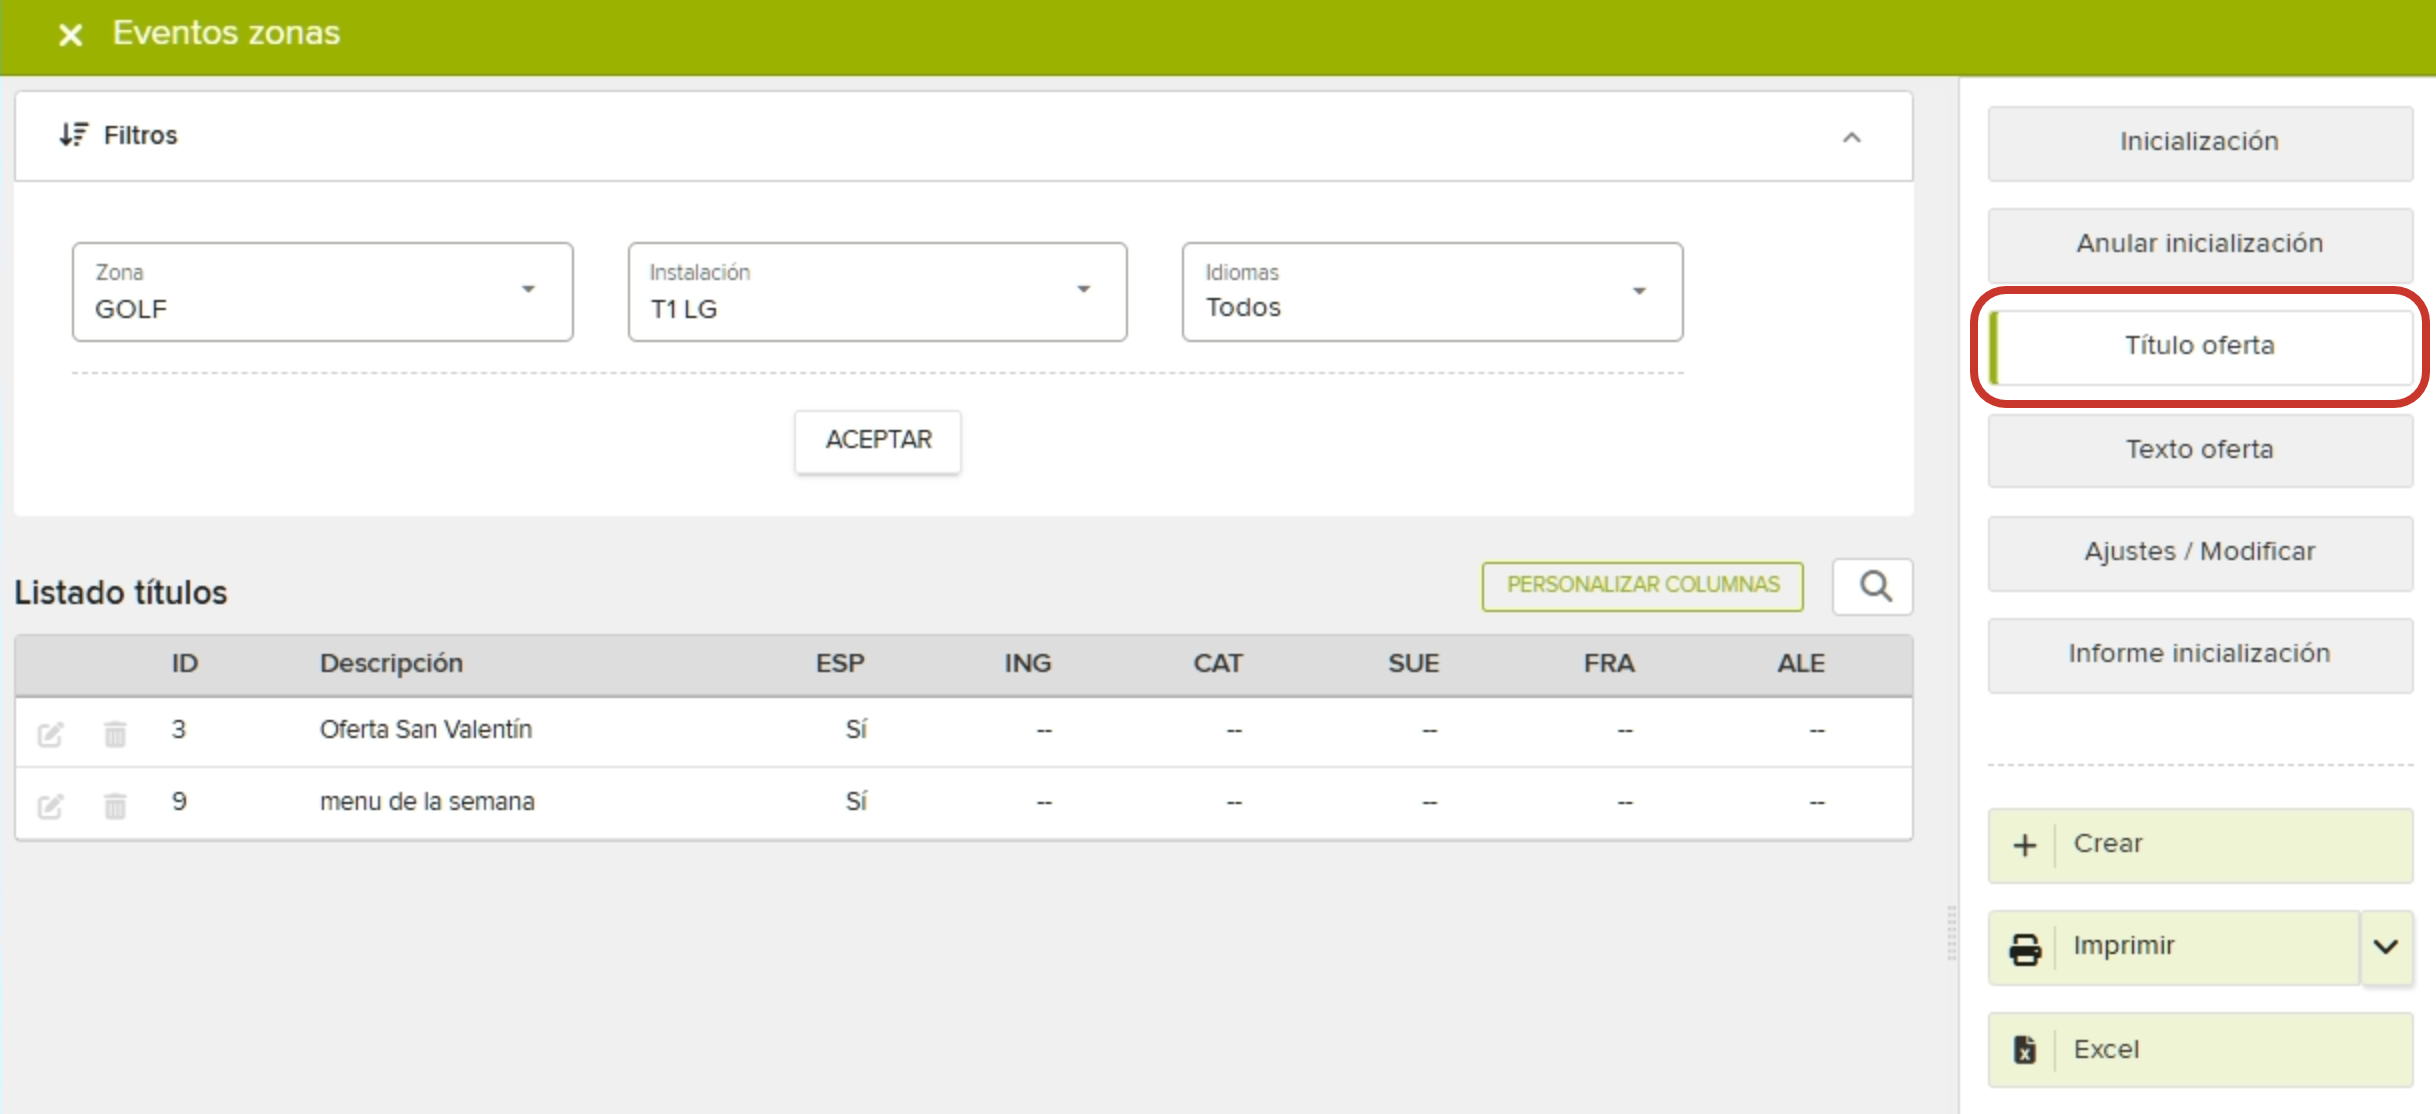Expand the Imprimir dropdown arrow

[x=2387, y=947]
